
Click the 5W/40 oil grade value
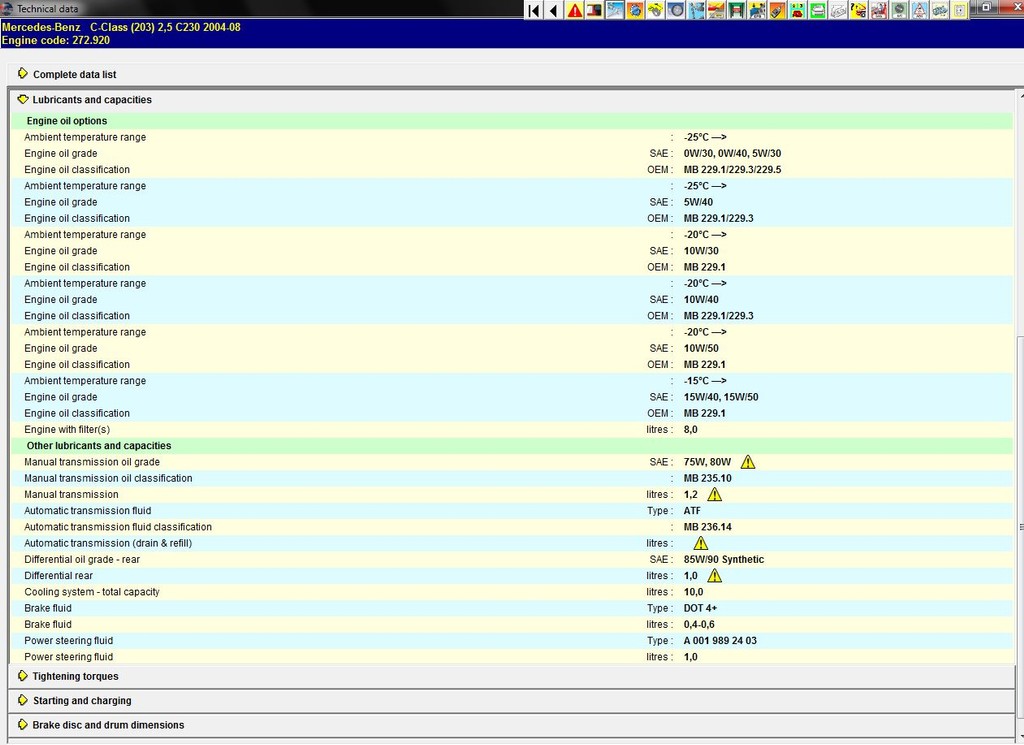(x=698, y=202)
